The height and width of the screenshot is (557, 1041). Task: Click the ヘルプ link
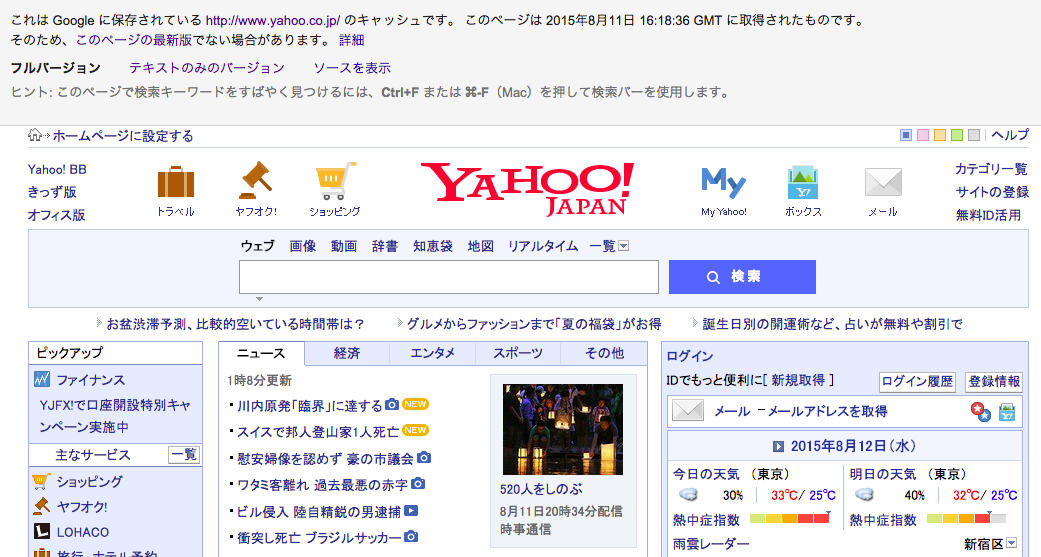[x=1010, y=135]
